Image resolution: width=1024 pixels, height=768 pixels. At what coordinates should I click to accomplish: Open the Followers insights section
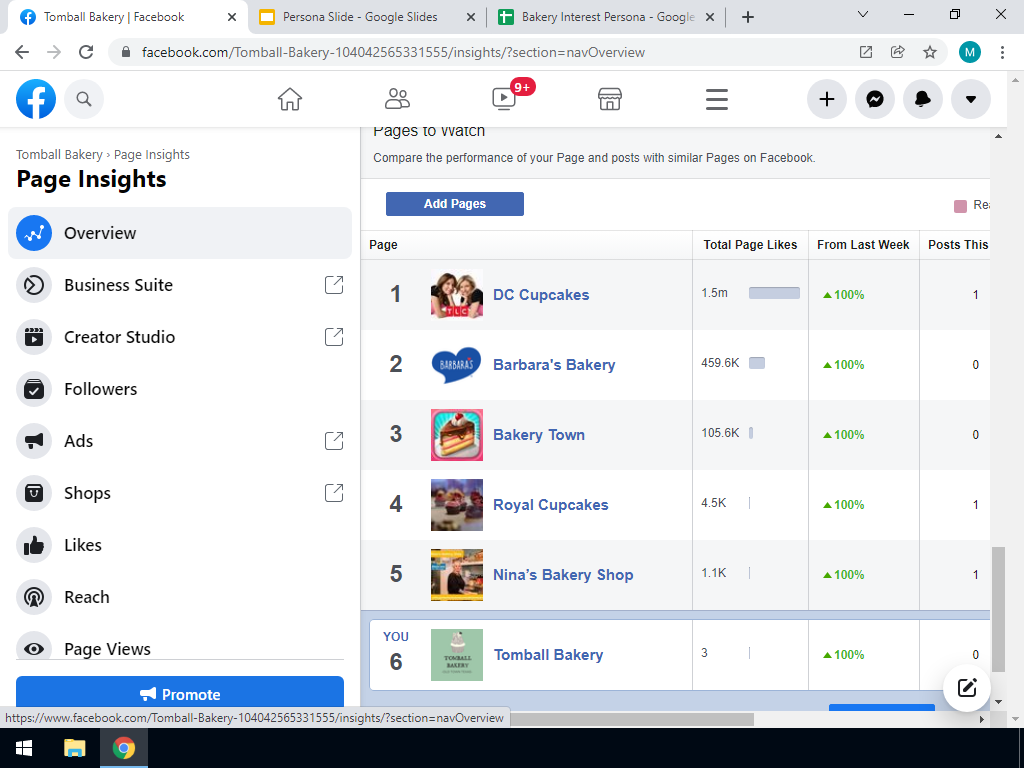click(x=180, y=389)
